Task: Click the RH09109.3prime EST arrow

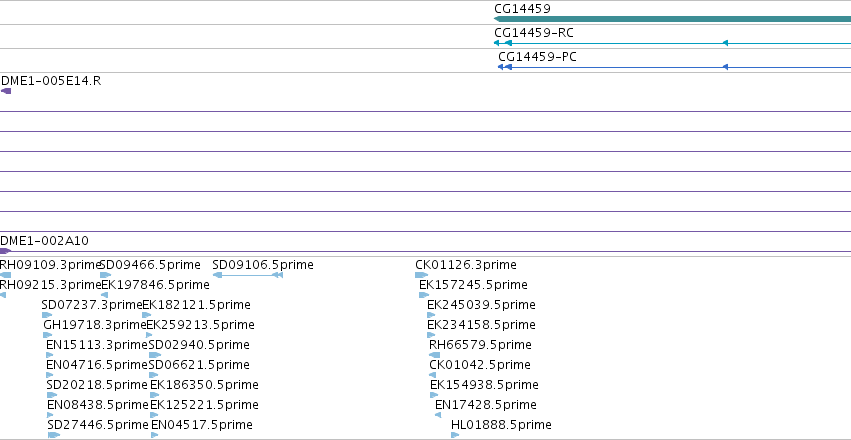Action: click(x=5, y=275)
